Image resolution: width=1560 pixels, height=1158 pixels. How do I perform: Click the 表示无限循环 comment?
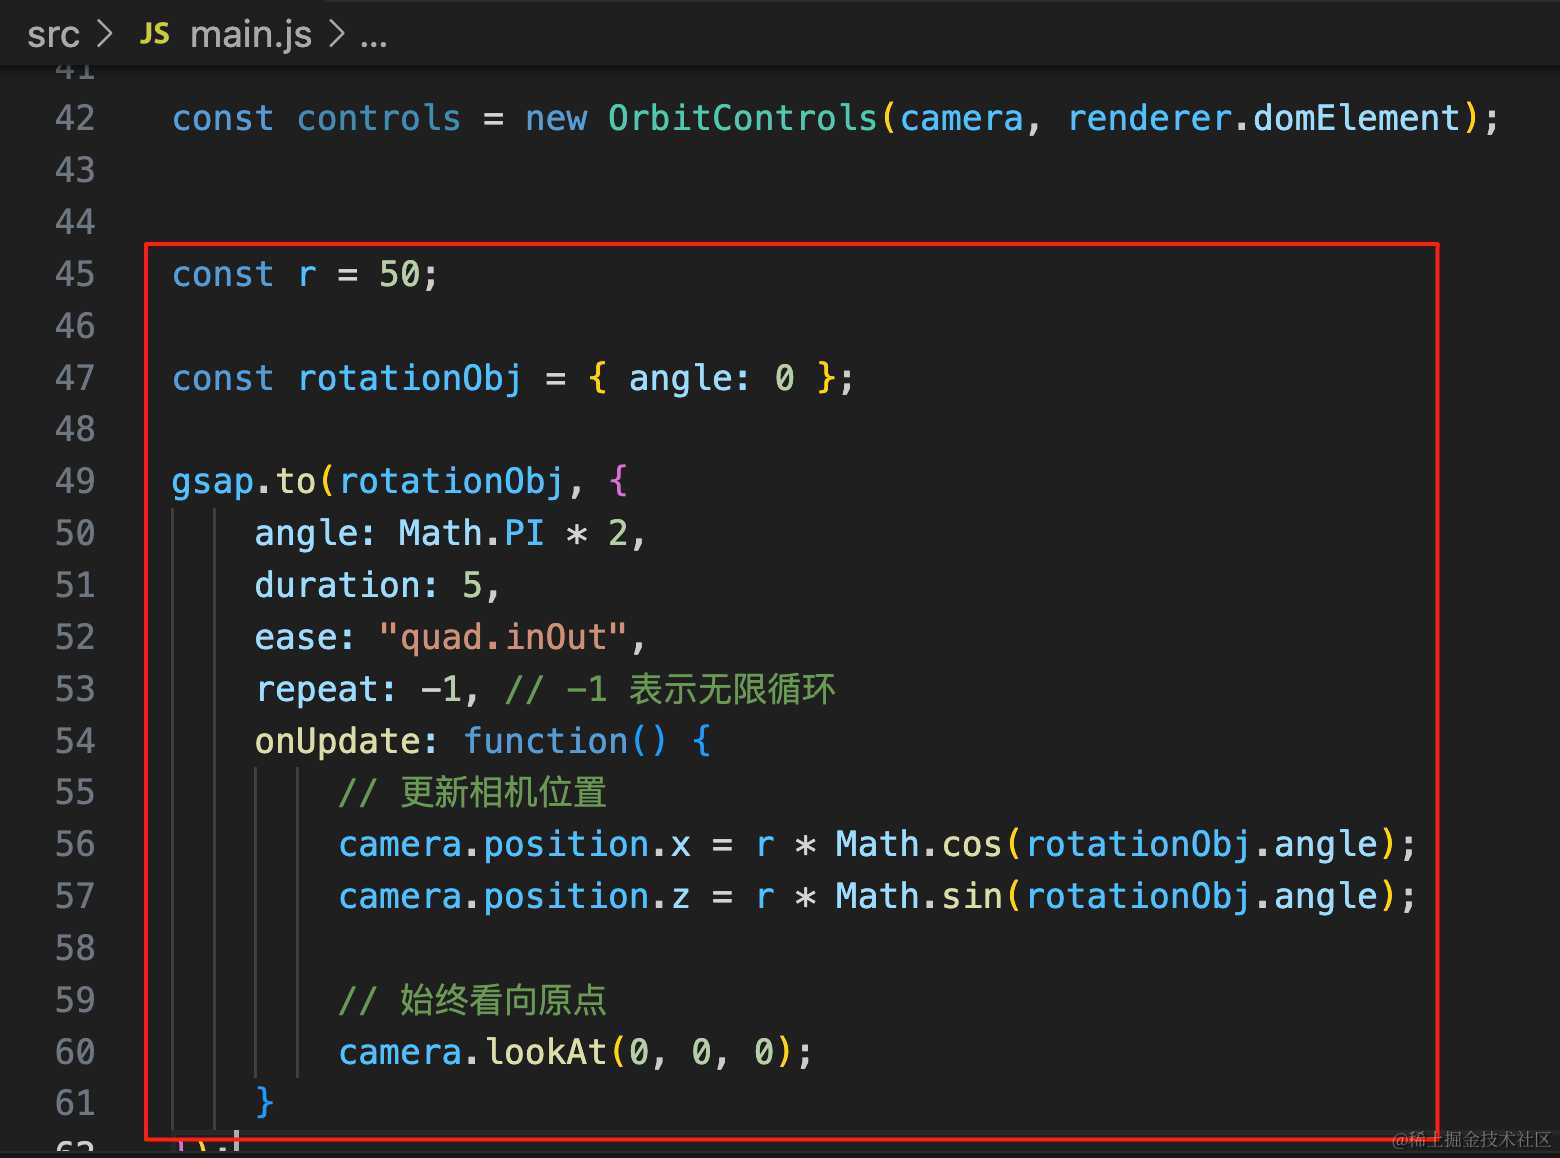pyautogui.click(x=732, y=689)
